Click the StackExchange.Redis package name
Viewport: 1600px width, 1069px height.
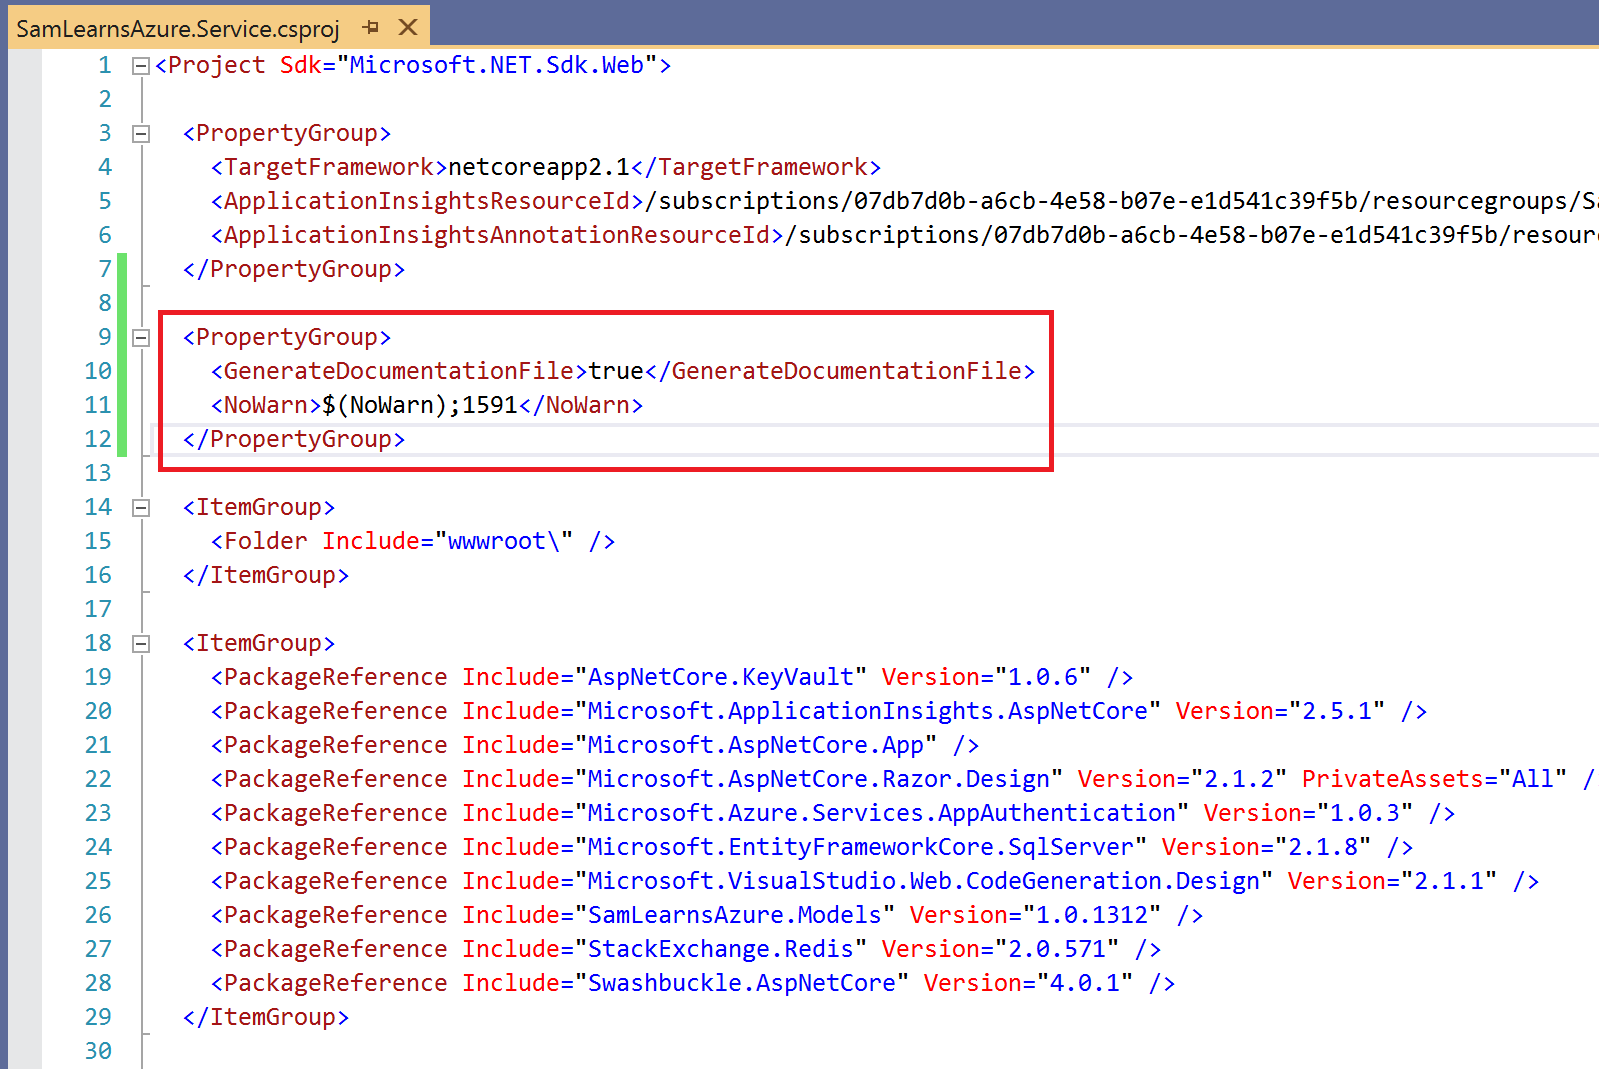coord(720,949)
